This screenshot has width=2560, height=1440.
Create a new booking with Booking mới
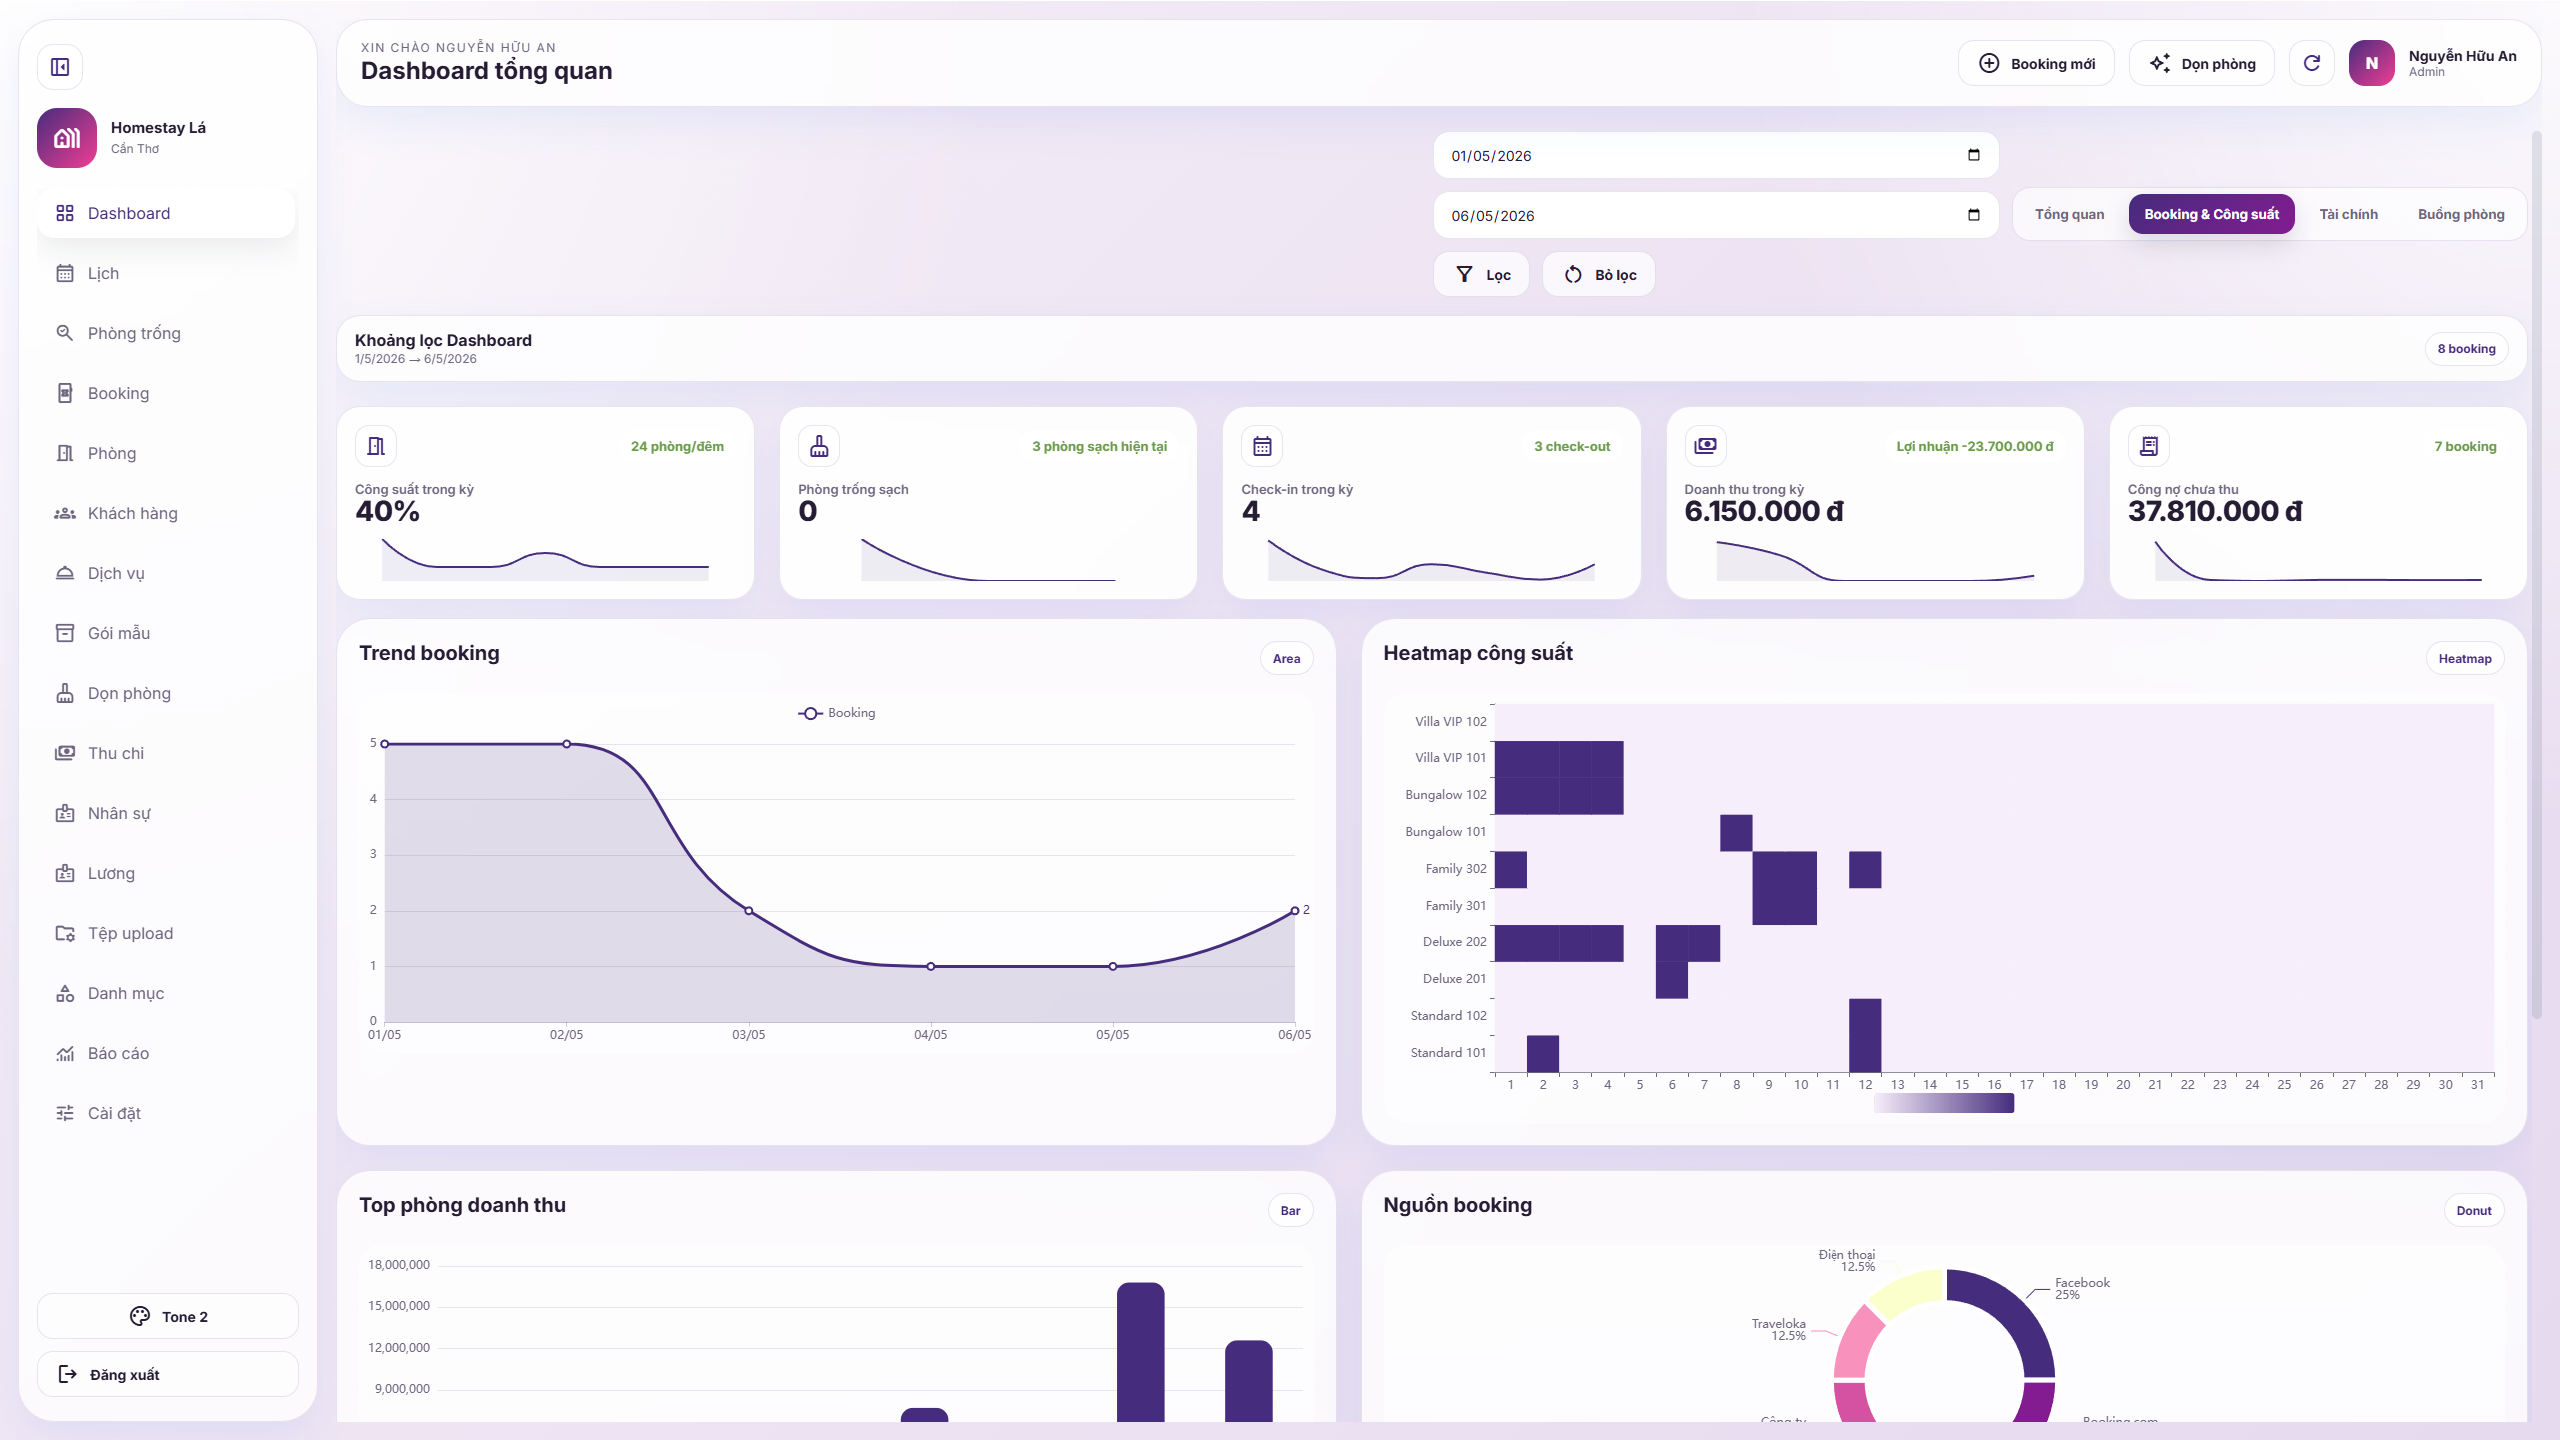(2036, 63)
